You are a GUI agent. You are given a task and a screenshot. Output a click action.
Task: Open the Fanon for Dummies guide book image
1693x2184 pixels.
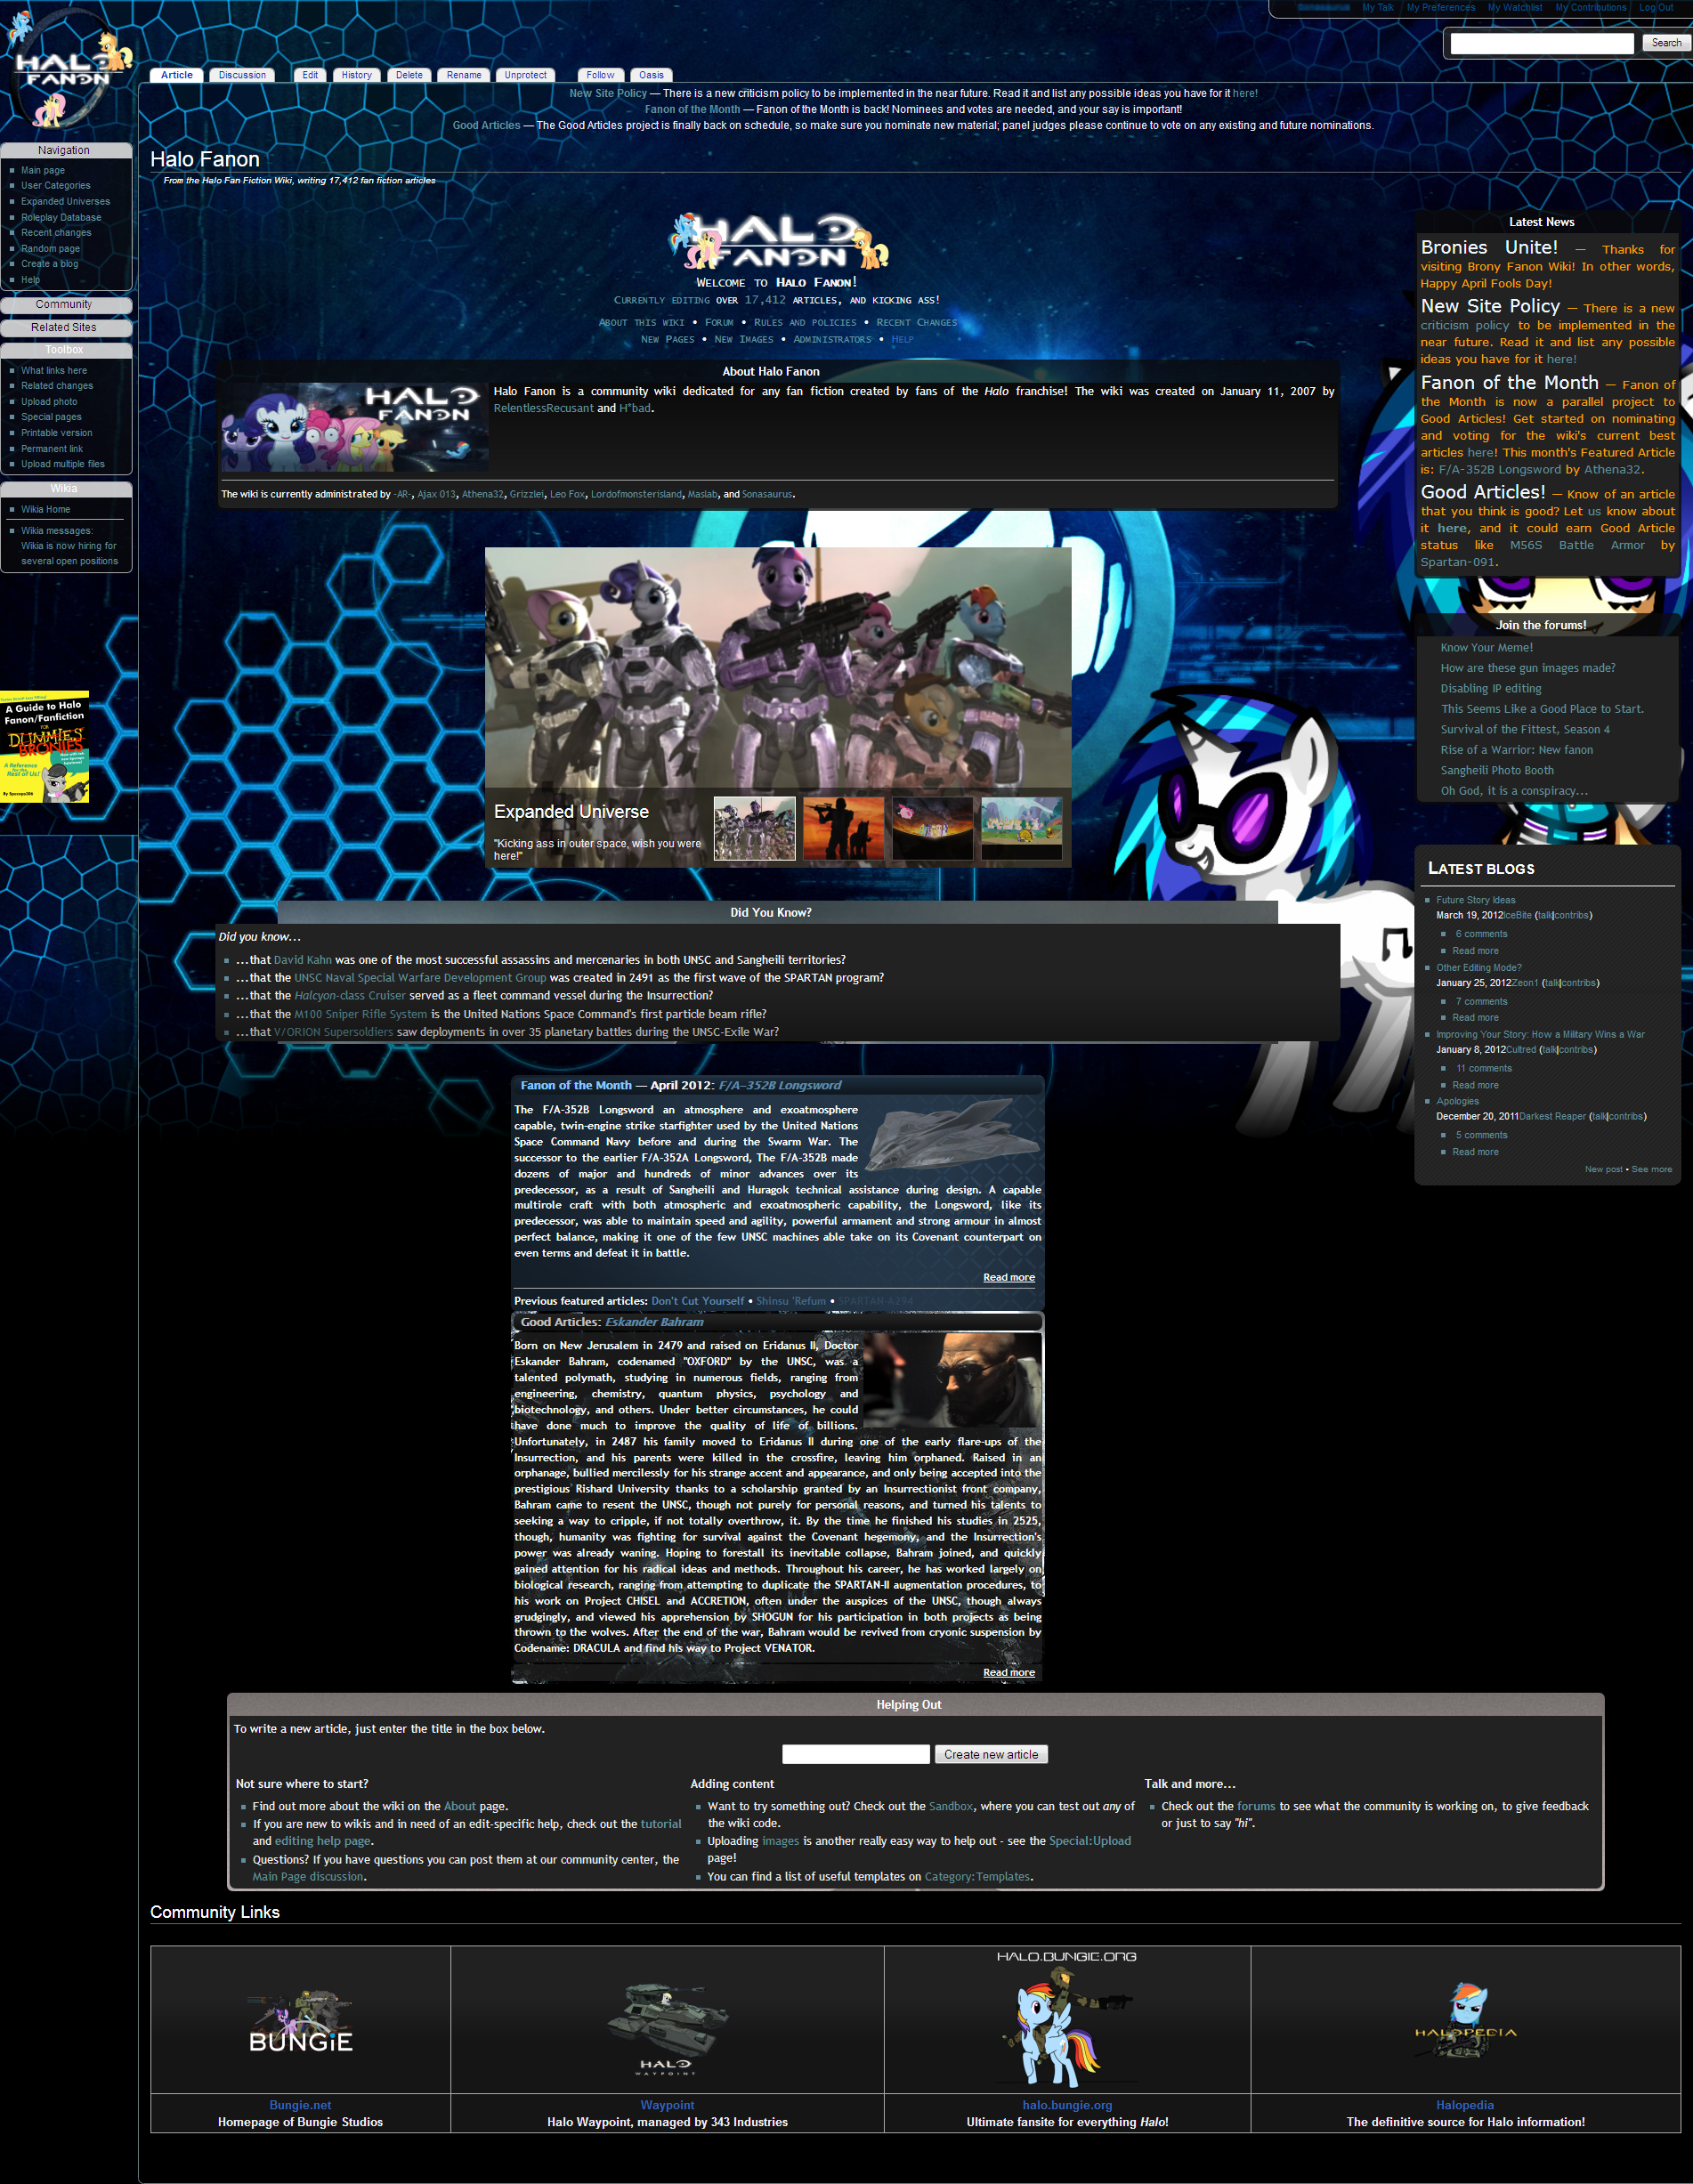pyautogui.click(x=44, y=746)
